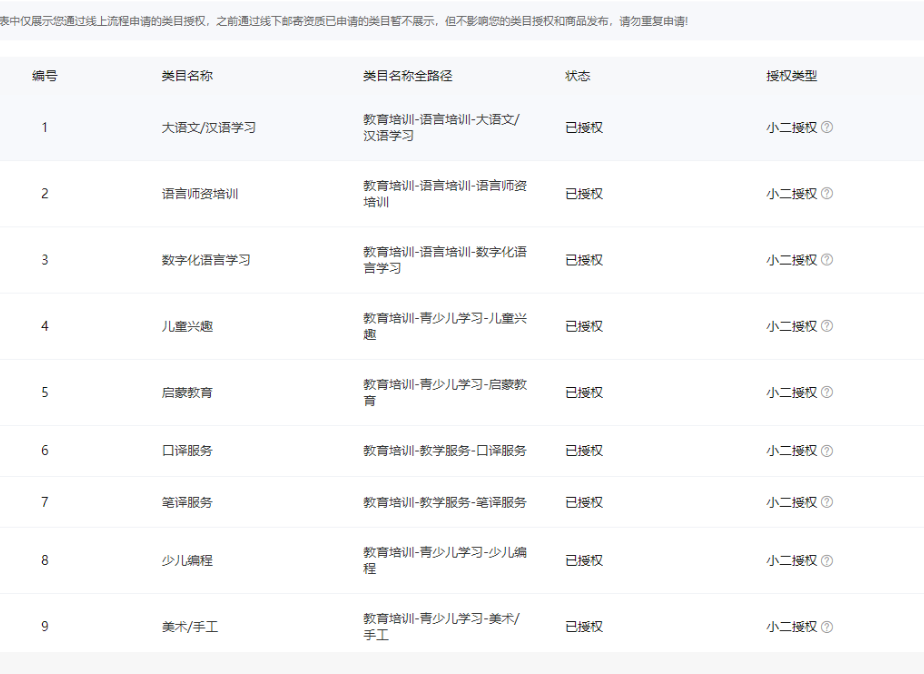Select the 状态 column header
924x674 pixels.
click(578, 76)
